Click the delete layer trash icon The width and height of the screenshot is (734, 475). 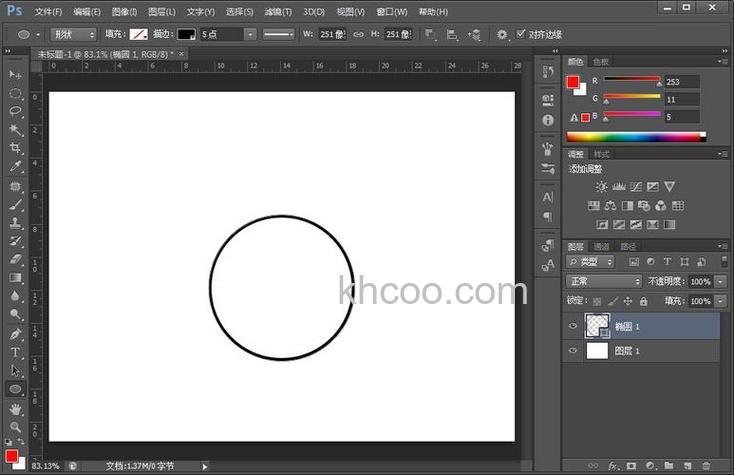(x=707, y=466)
